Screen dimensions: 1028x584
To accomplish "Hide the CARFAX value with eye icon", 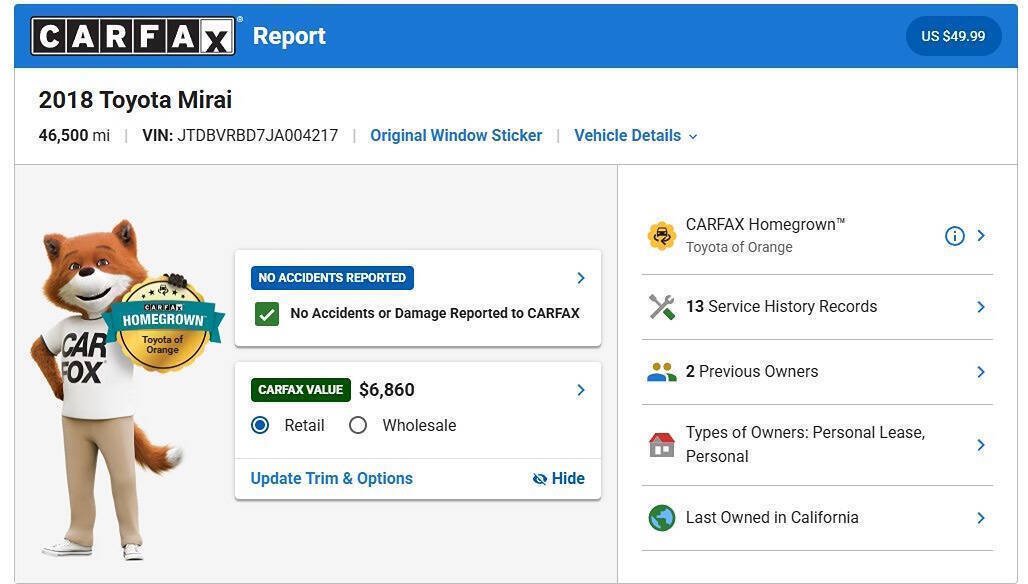I will coord(559,478).
